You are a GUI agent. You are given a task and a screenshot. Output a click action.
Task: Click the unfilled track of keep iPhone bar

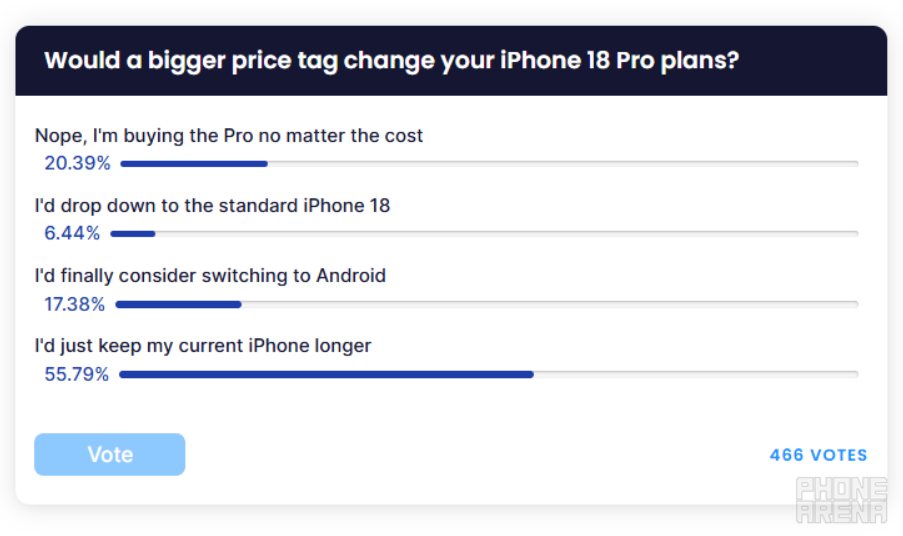[696, 374]
